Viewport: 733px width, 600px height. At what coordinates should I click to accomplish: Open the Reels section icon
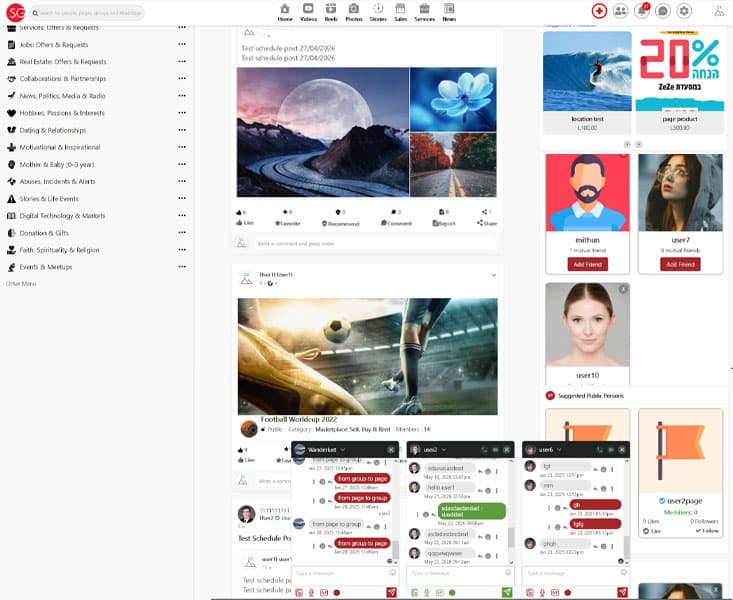[331, 12]
